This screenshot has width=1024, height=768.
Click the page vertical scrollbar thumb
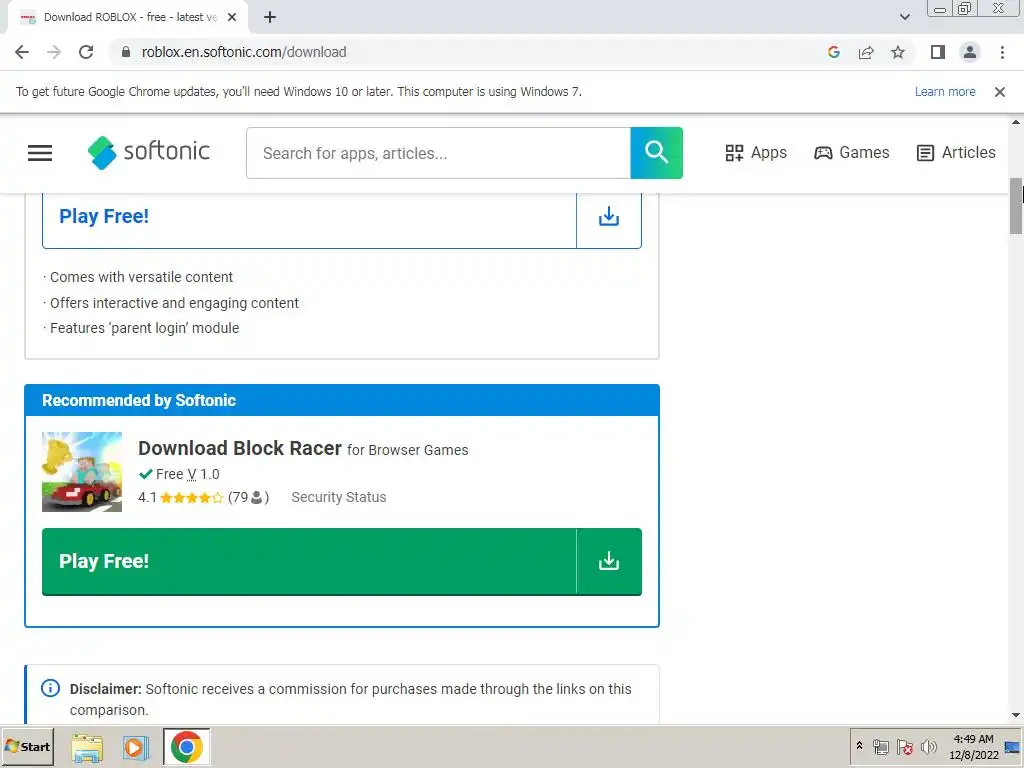tap(1016, 206)
